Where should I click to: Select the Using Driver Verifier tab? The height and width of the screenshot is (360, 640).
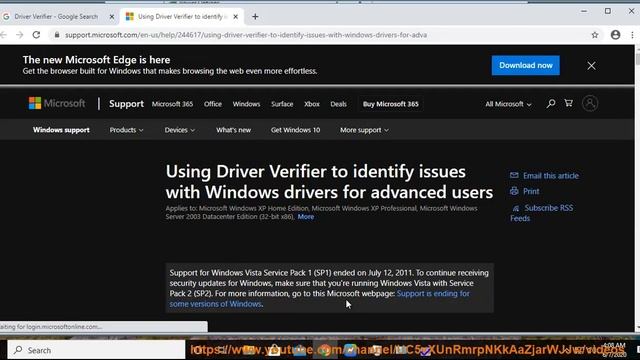point(182,17)
